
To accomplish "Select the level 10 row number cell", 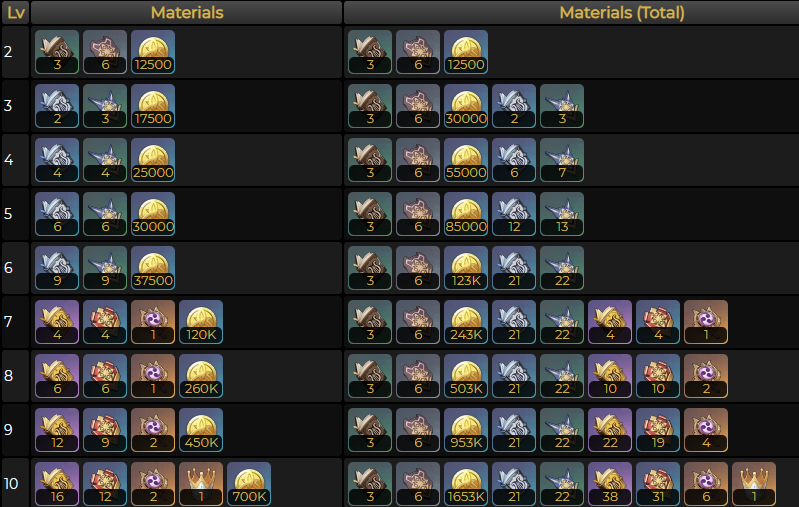I will click(x=15, y=483).
